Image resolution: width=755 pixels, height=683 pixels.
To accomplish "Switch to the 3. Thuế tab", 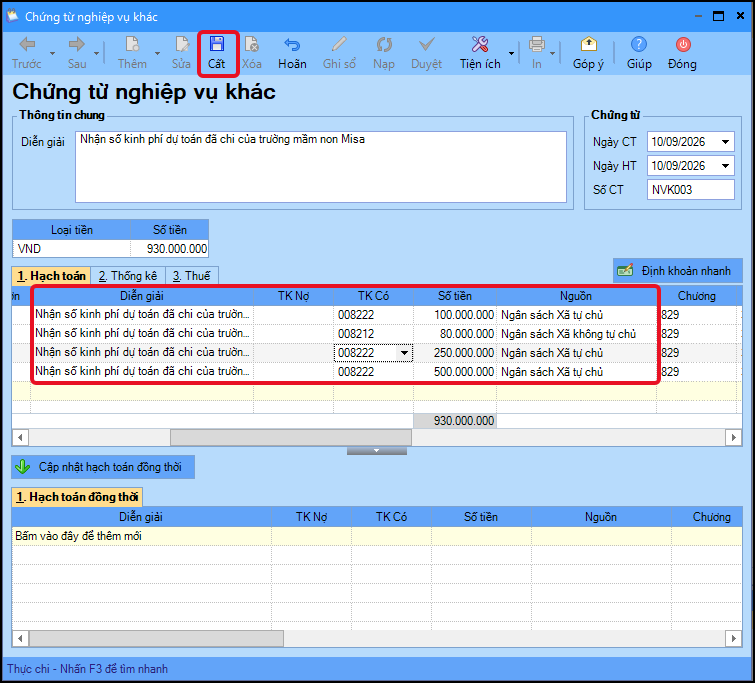I will pyautogui.click(x=192, y=276).
